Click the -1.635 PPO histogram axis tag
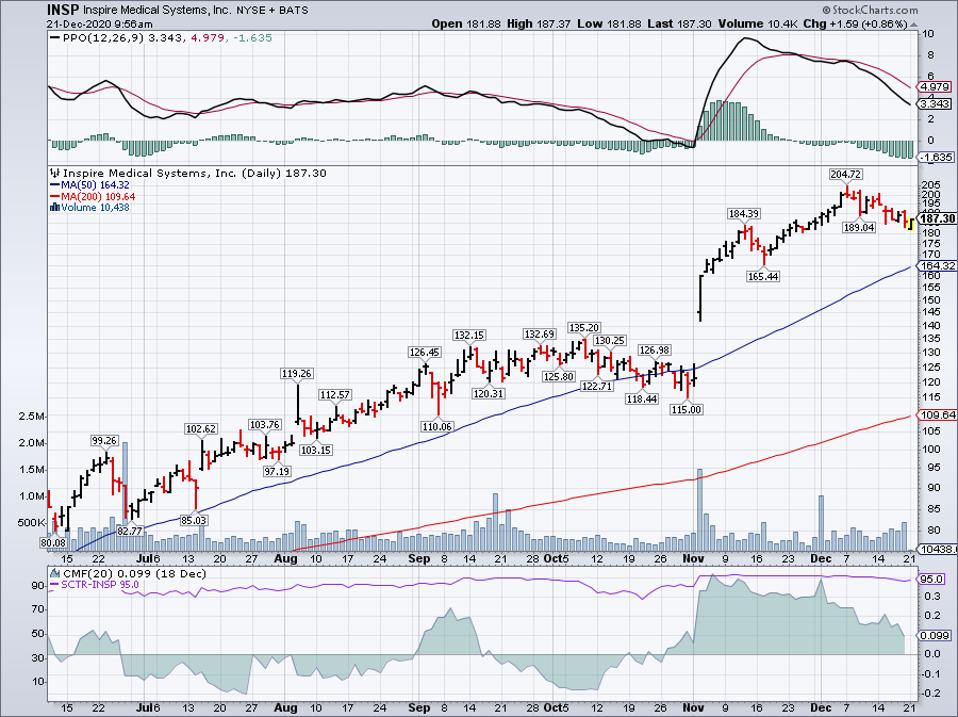The image size is (958, 717). 935,157
